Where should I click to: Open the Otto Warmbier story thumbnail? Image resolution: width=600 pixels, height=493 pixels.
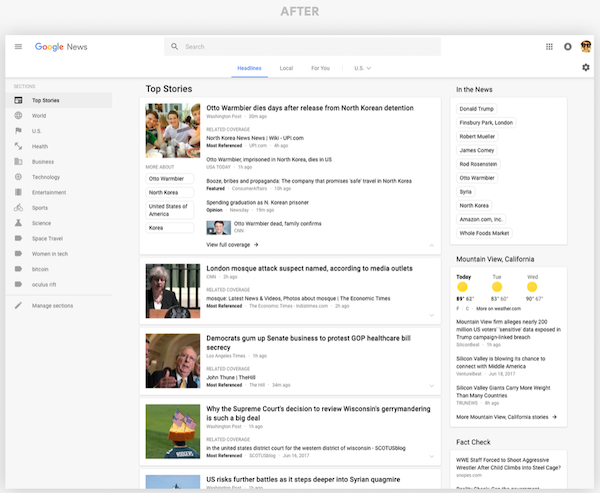click(x=173, y=130)
